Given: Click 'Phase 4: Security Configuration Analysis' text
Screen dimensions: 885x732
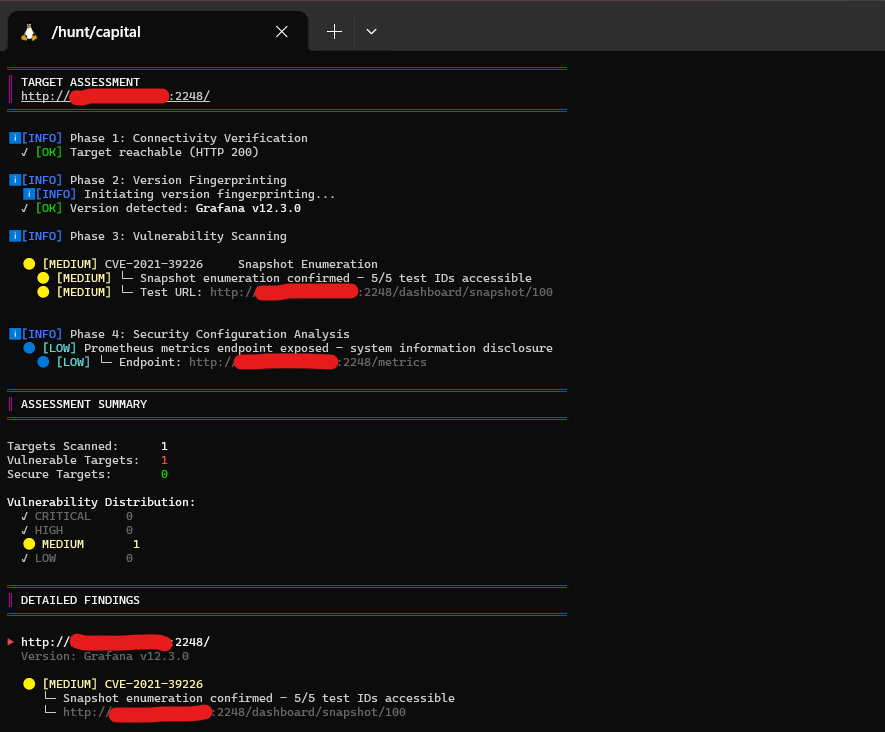Looking at the screenshot, I should 209,334.
